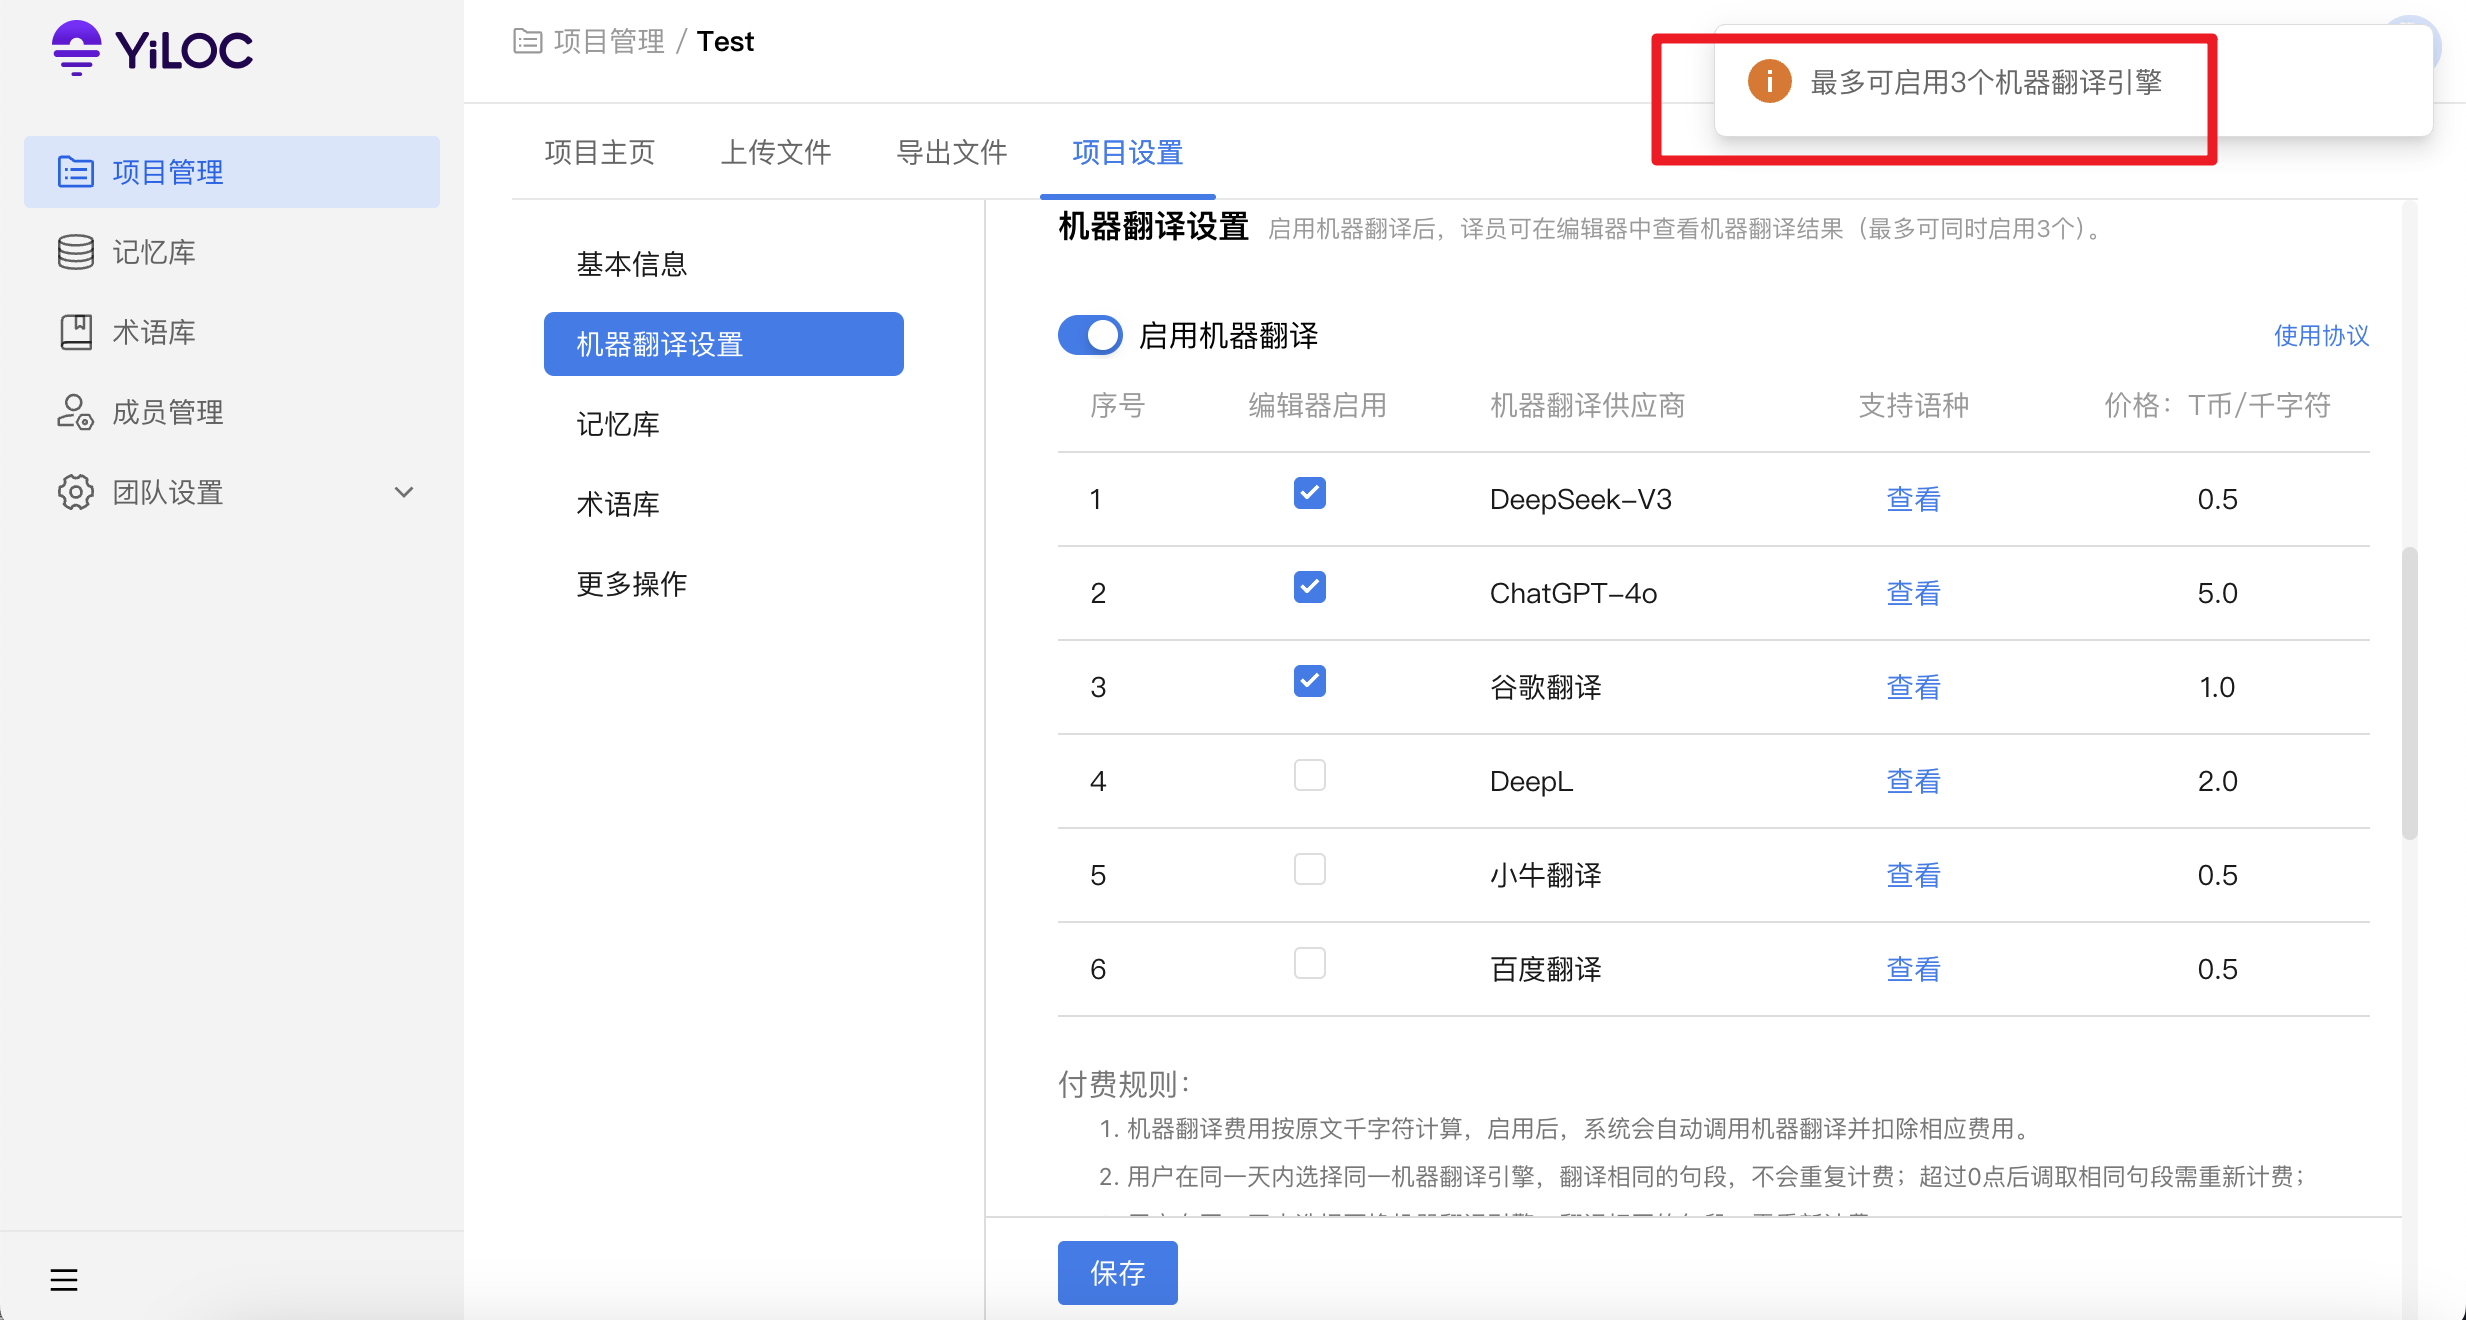
Task: Click the 编辑器启用 column header
Action: click(1318, 405)
